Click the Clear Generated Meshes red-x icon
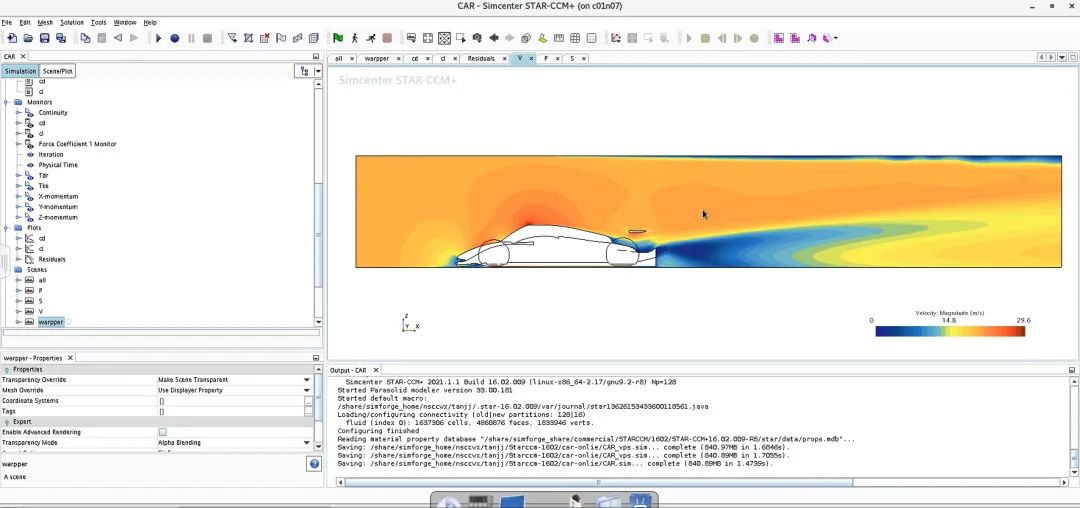This screenshot has height=508, width=1080. [264, 38]
